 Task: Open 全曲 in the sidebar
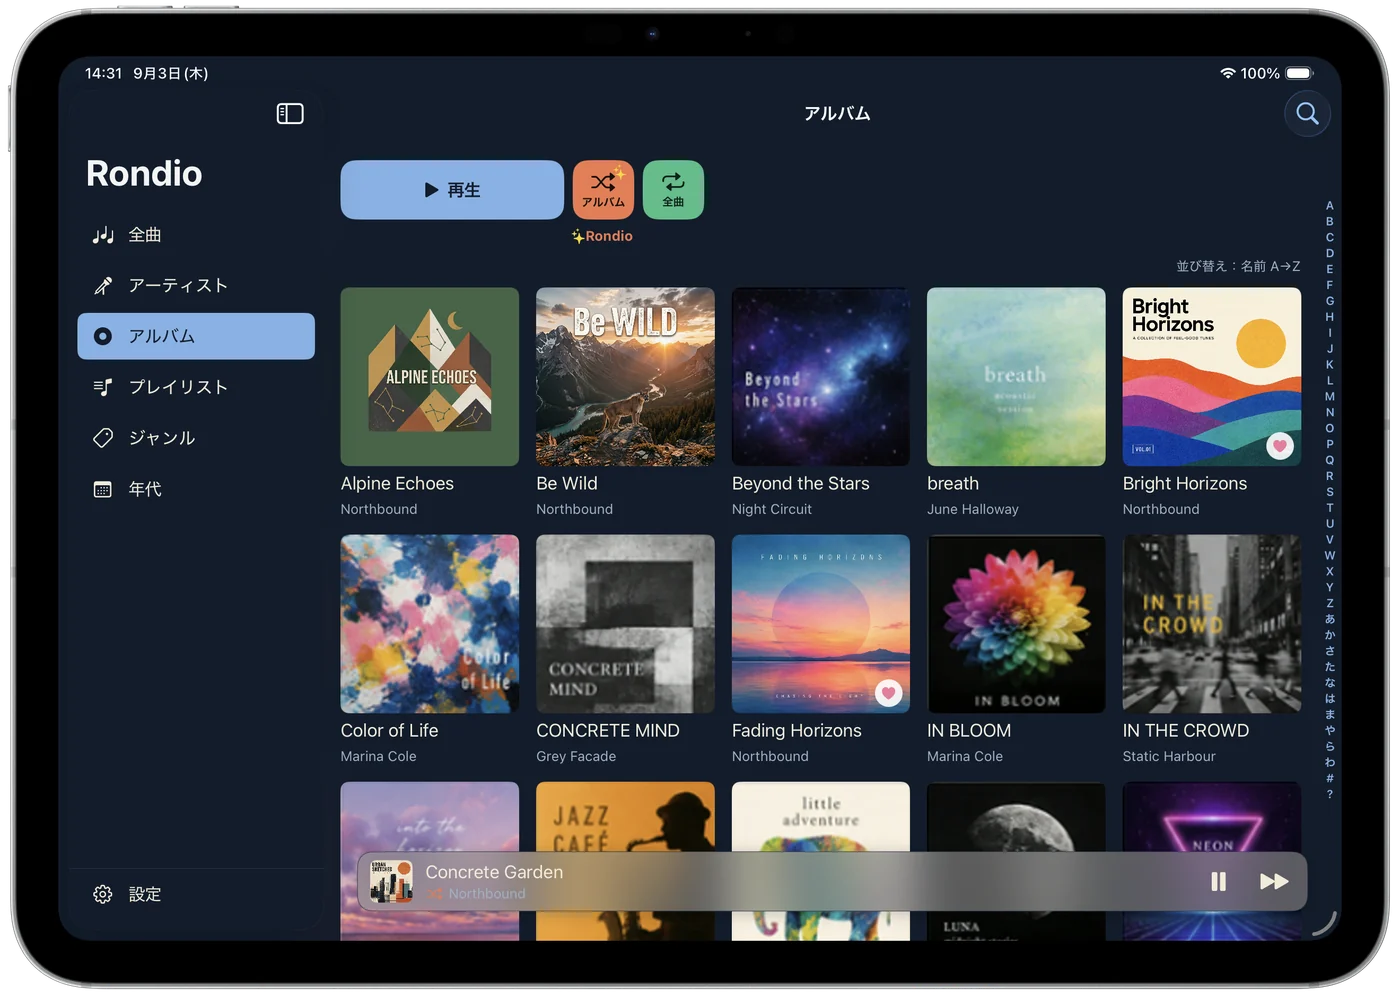click(196, 235)
